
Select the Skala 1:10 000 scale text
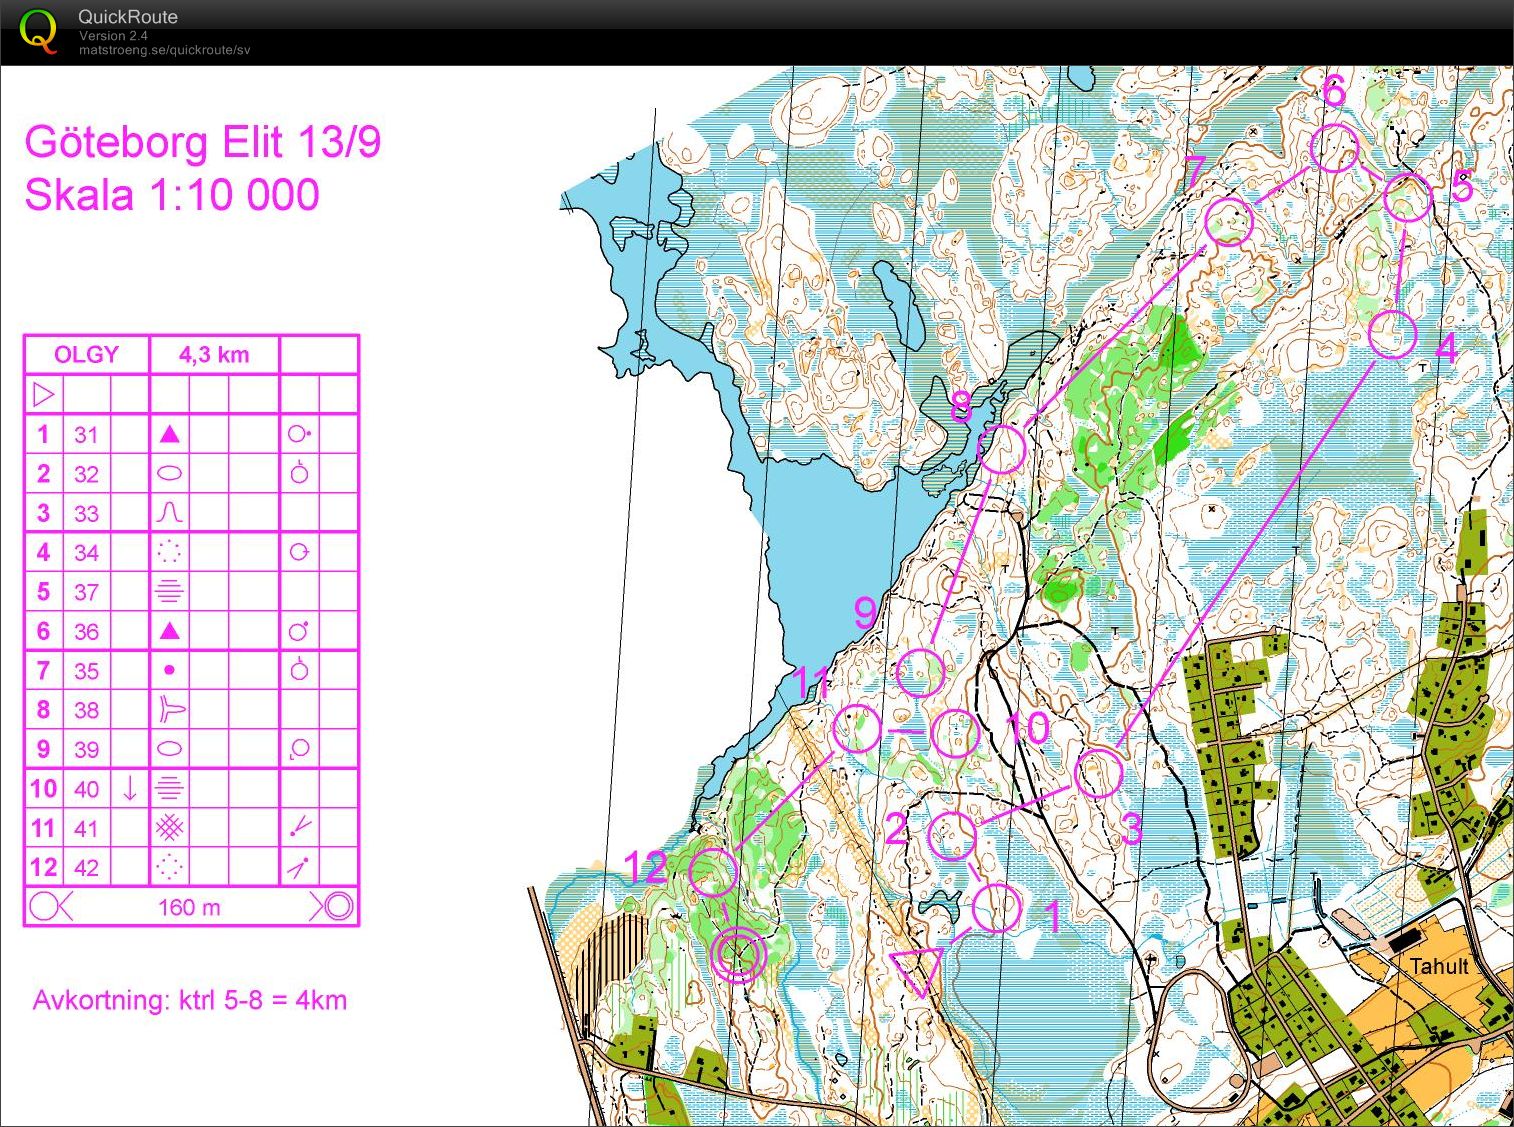pos(172,194)
